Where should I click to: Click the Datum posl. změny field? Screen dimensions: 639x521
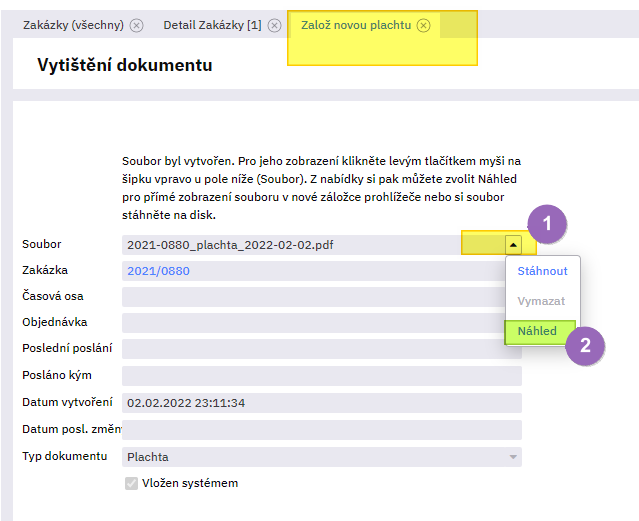(320, 429)
